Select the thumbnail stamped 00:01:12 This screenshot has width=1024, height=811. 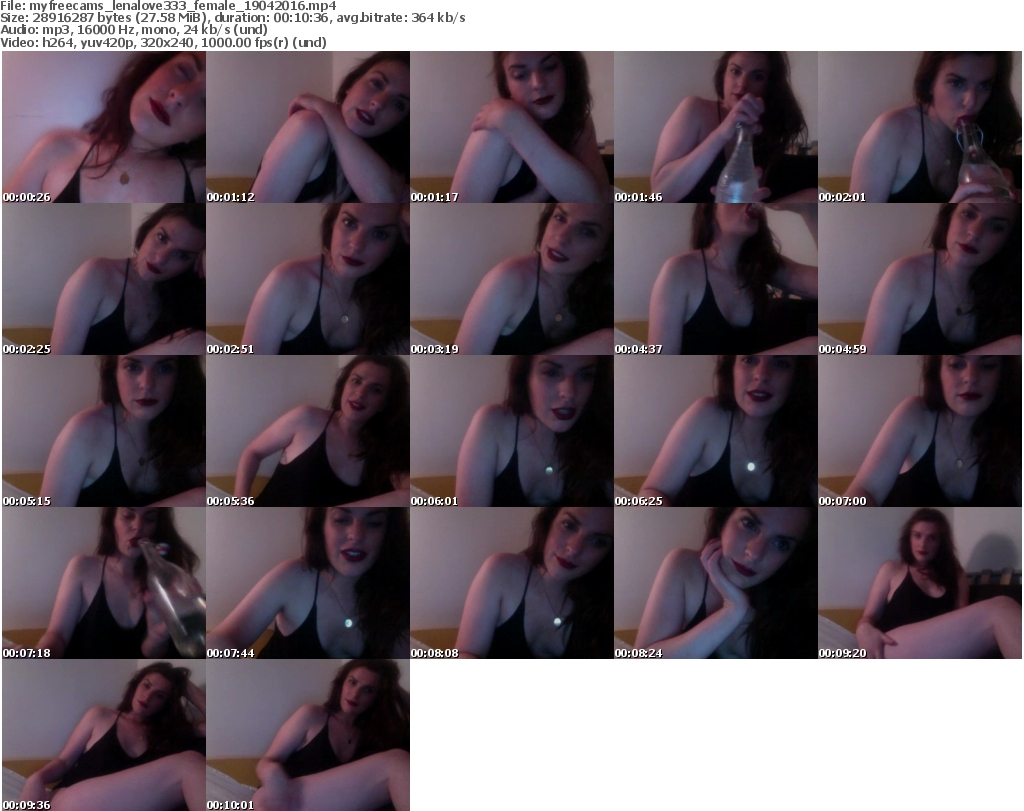coord(308,127)
